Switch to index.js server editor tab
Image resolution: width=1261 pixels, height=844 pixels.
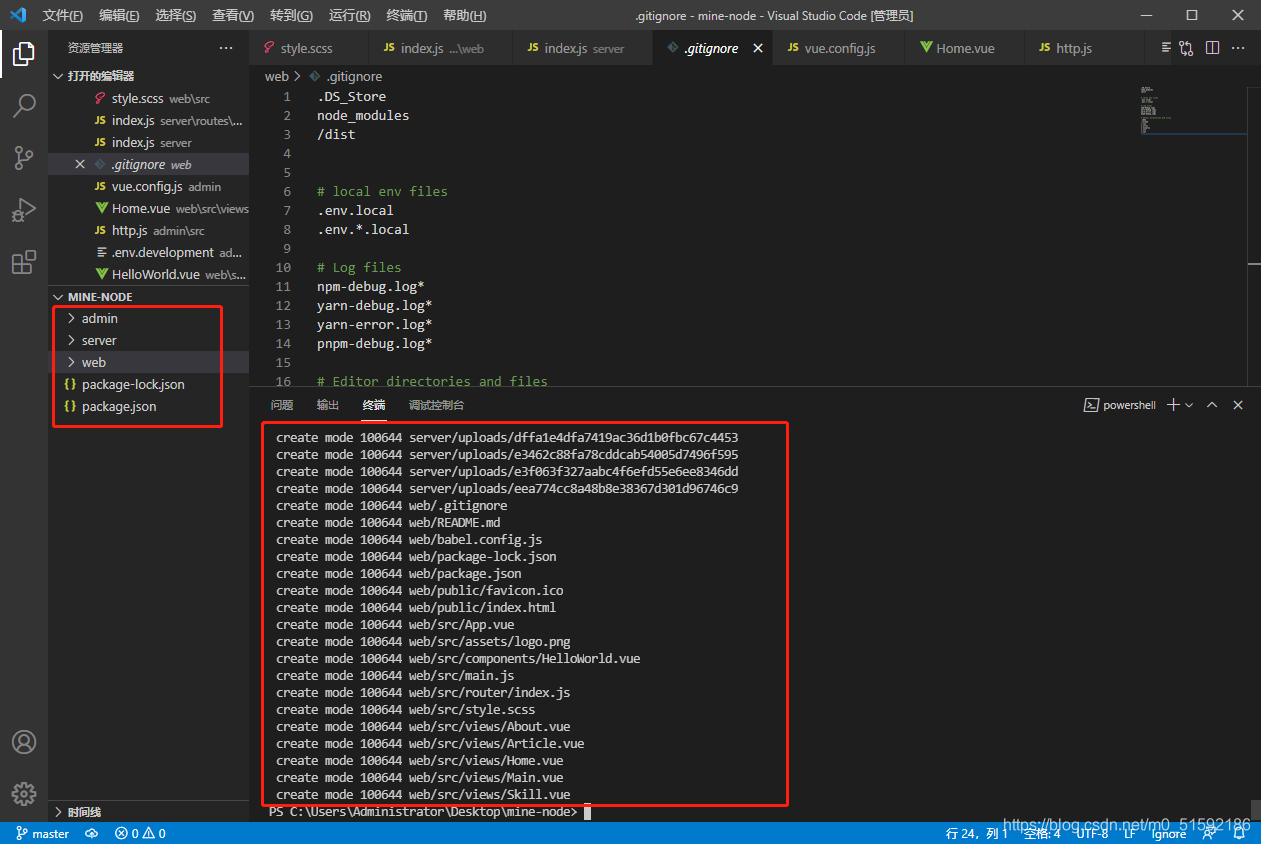[582, 48]
